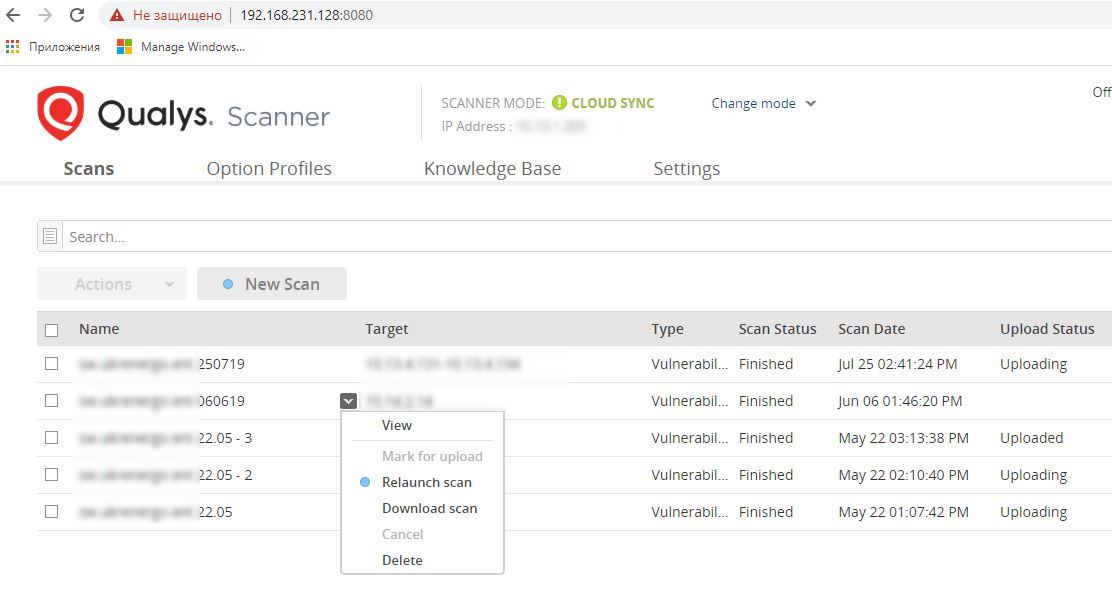Open the Actions dropdown
Screen dimensions: 1112x590
tap(111, 284)
